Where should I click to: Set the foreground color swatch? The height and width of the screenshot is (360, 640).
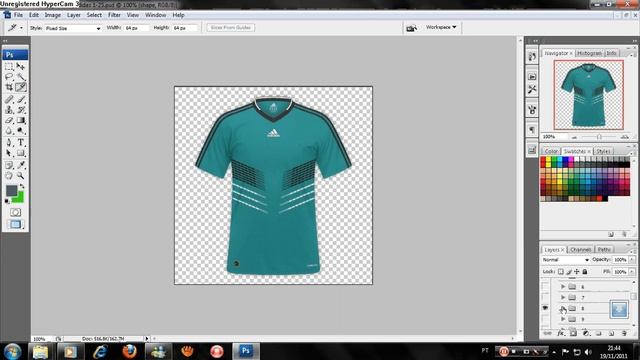point(11,191)
